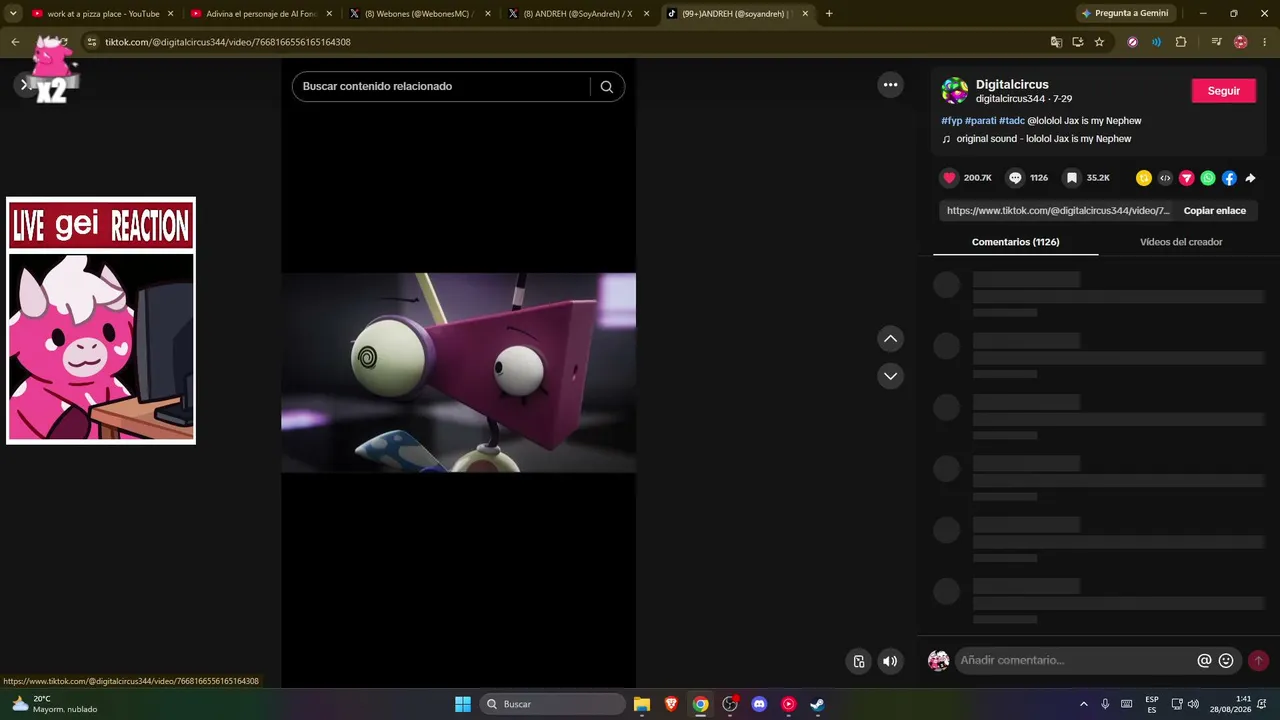The image size is (1280, 720).
Task: Open the blue sound extension icon
Action: click(1156, 42)
